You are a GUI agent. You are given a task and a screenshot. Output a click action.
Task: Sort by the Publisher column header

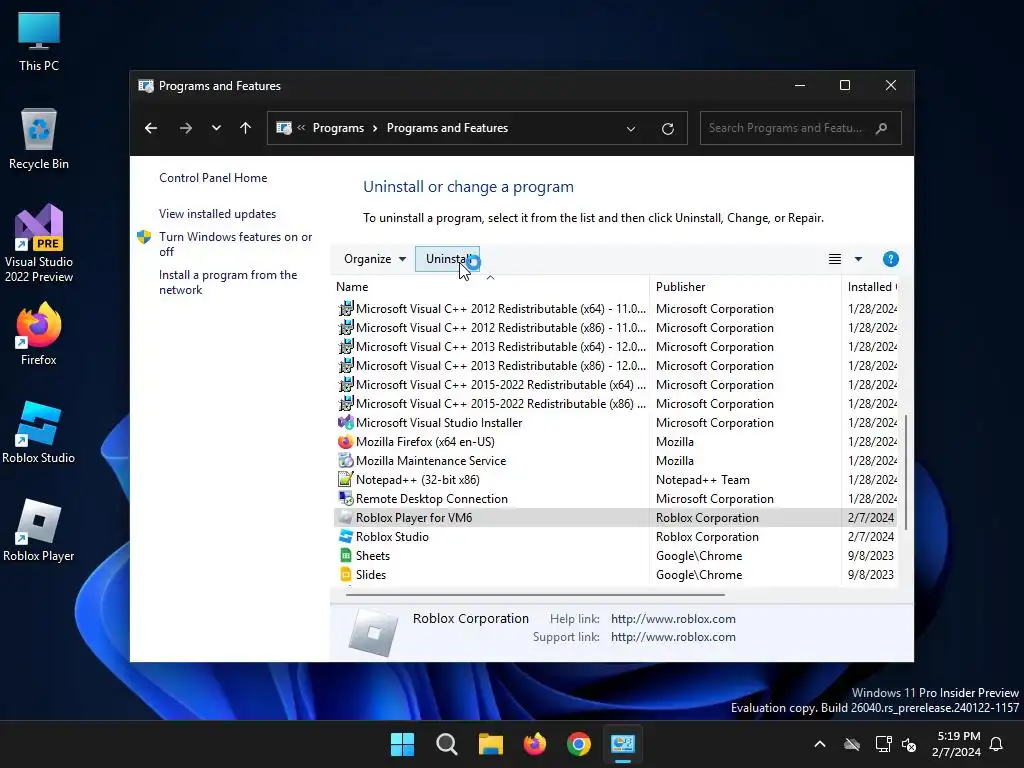(x=745, y=287)
